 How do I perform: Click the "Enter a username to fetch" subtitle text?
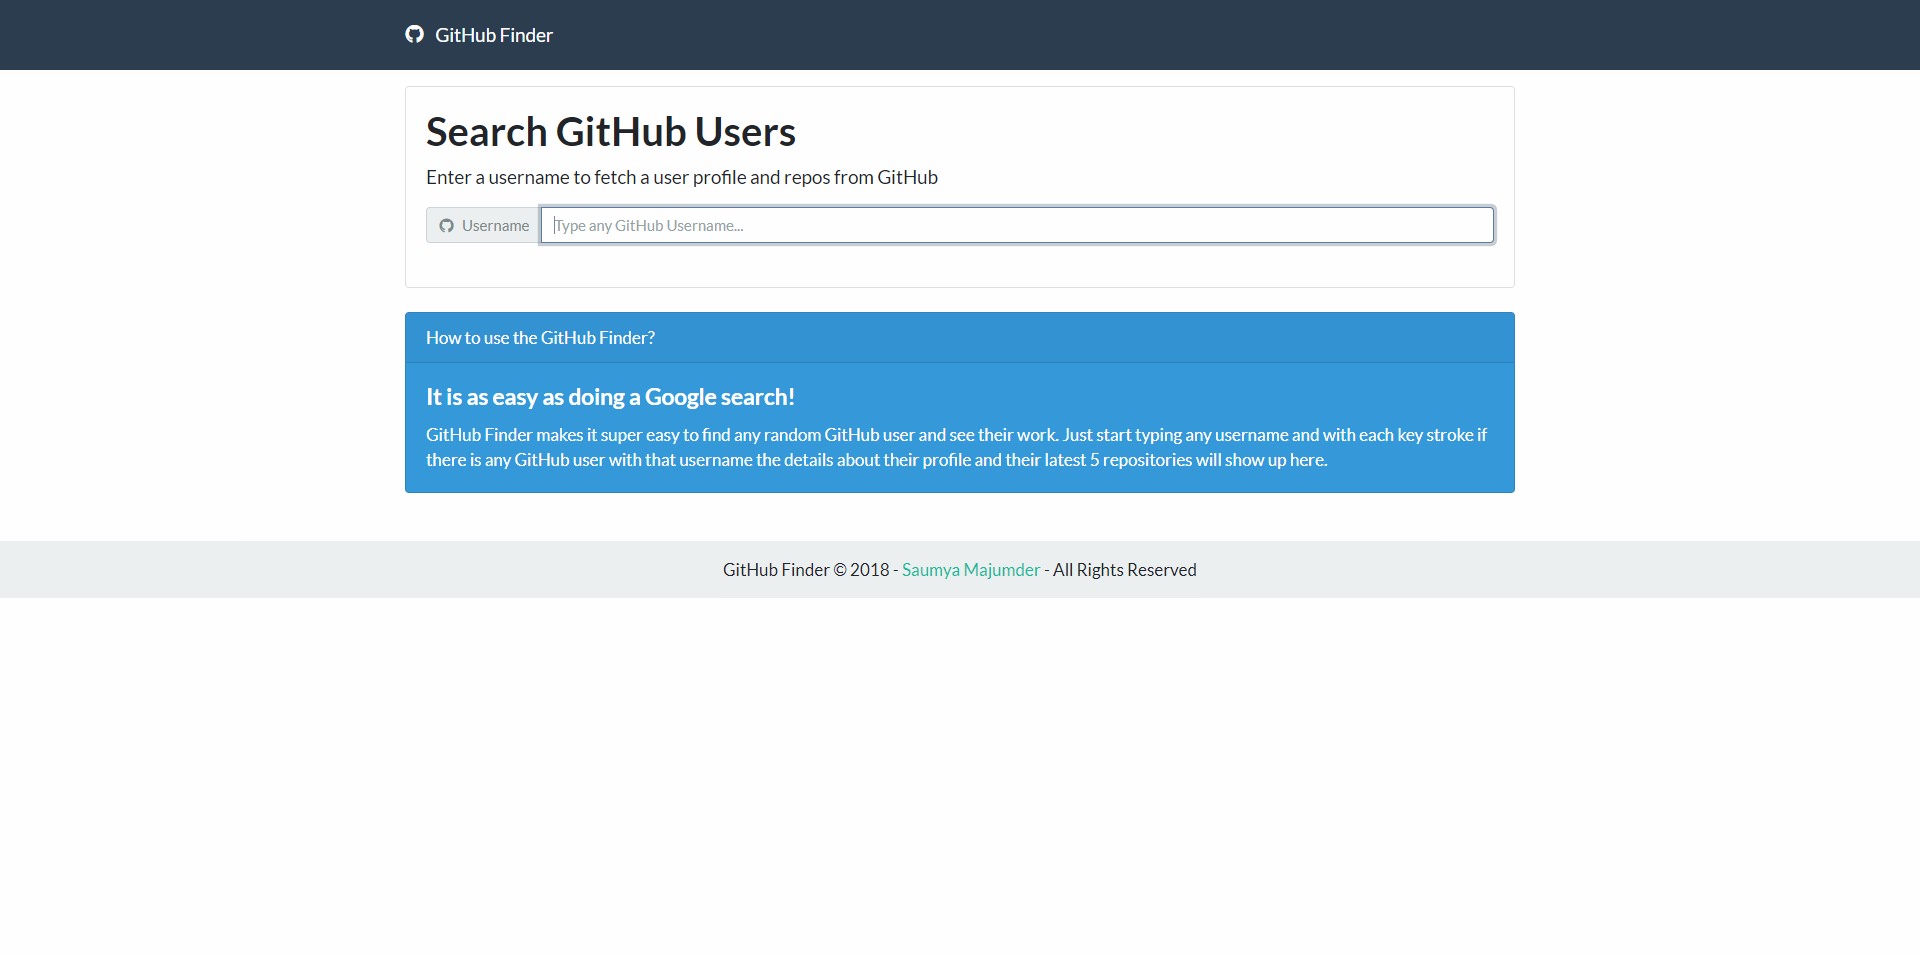[682, 178]
